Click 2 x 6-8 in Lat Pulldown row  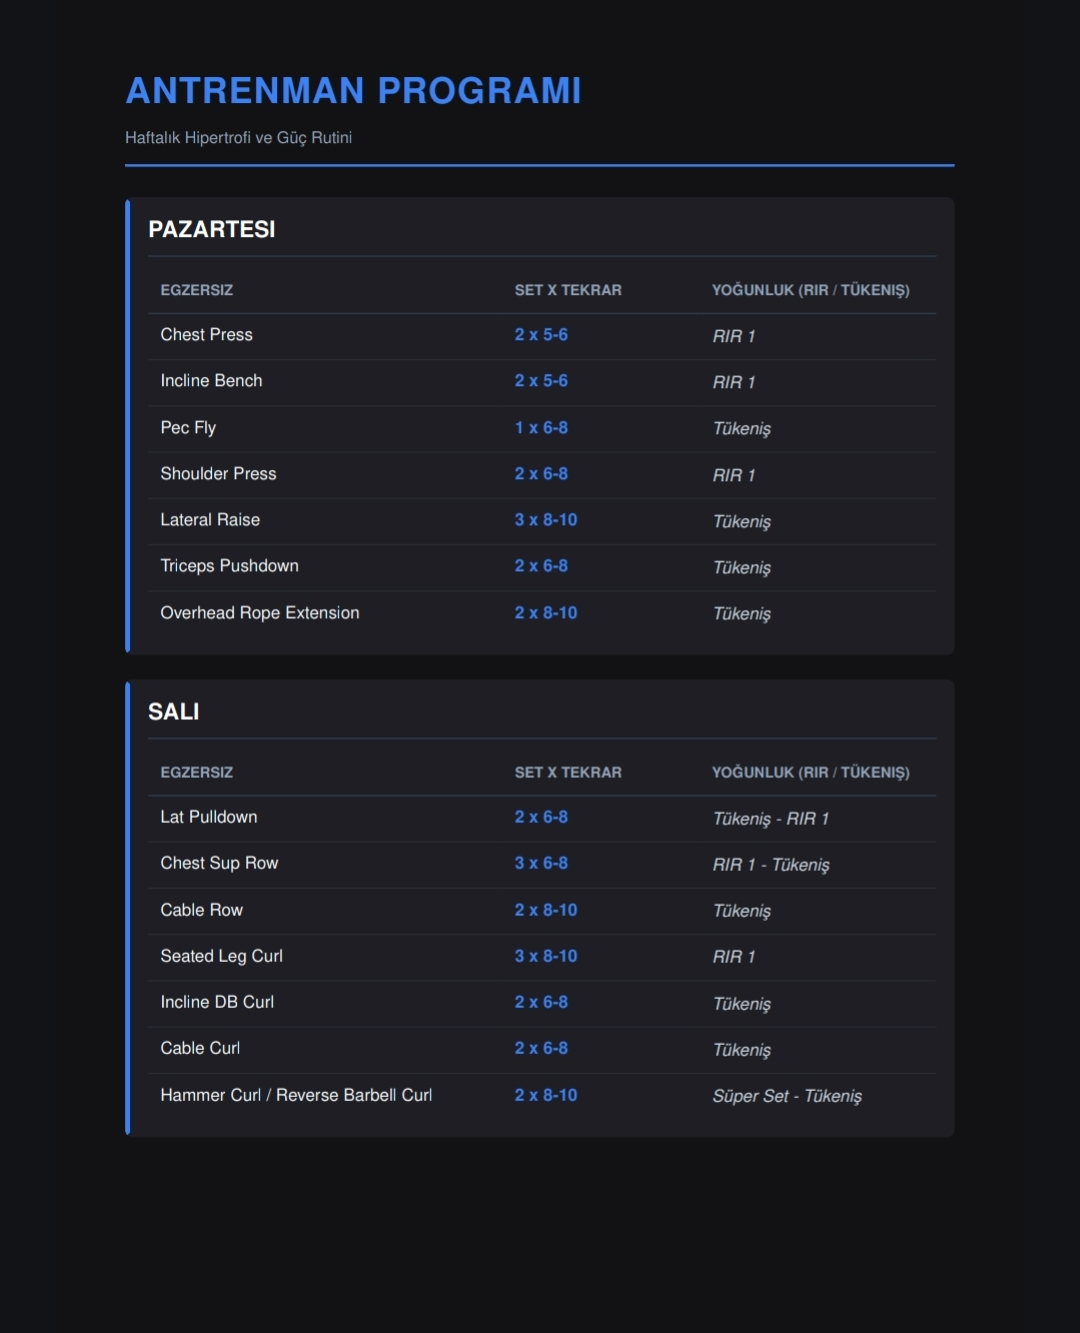[x=541, y=817]
